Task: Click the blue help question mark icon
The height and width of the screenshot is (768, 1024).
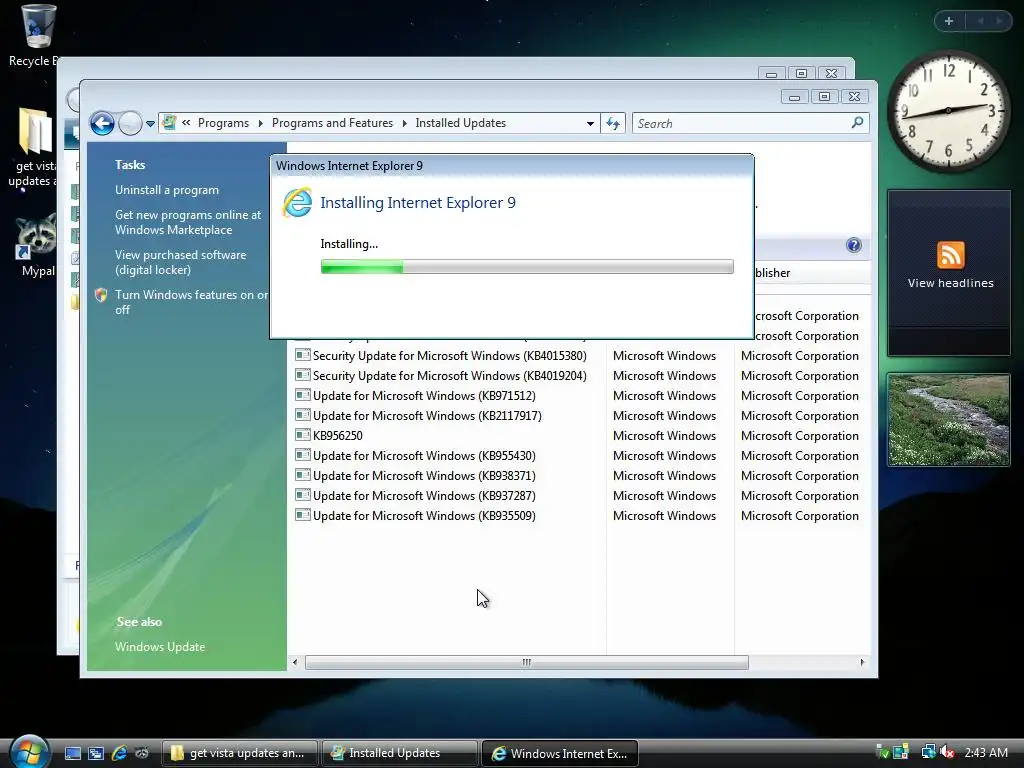Action: click(x=854, y=245)
